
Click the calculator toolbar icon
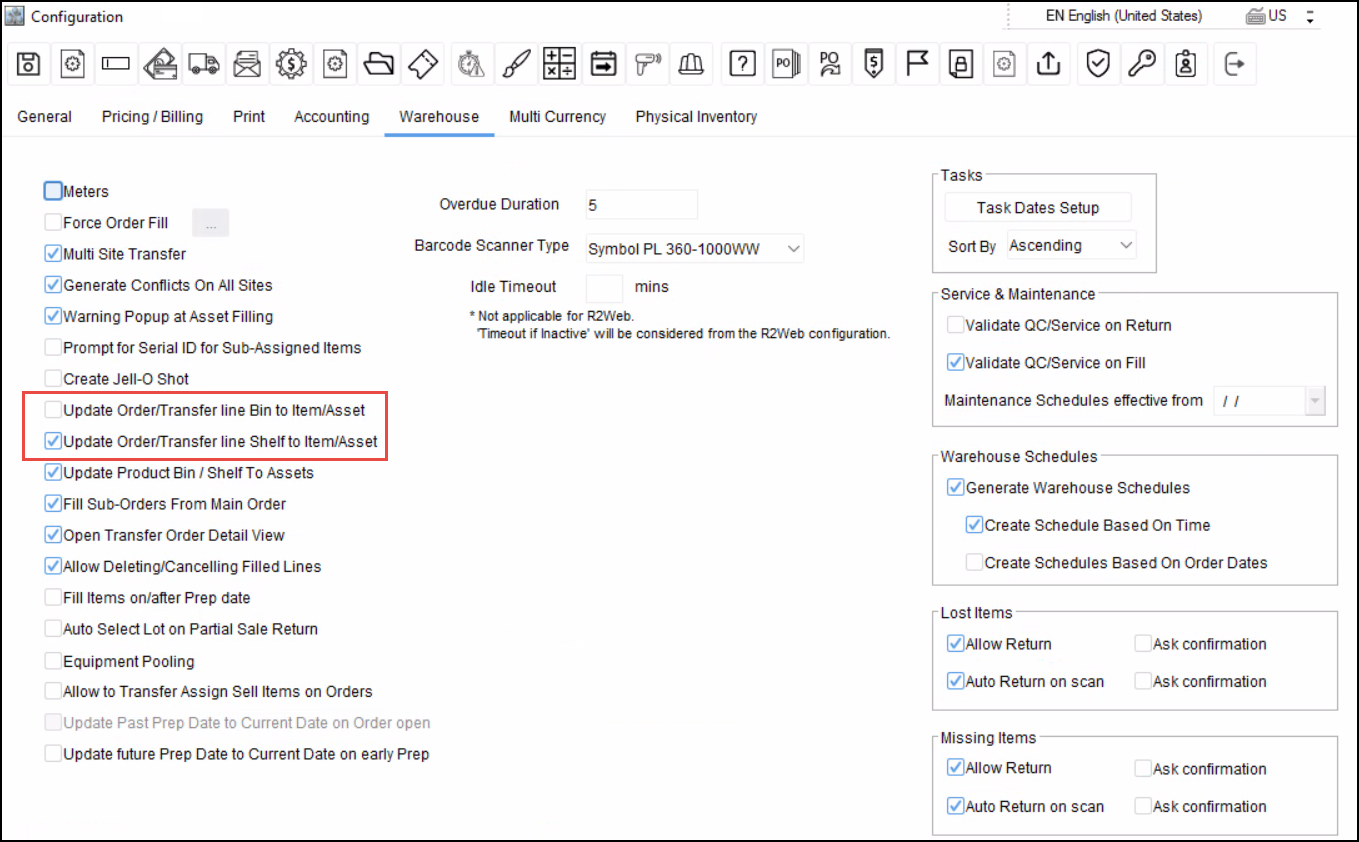click(559, 64)
